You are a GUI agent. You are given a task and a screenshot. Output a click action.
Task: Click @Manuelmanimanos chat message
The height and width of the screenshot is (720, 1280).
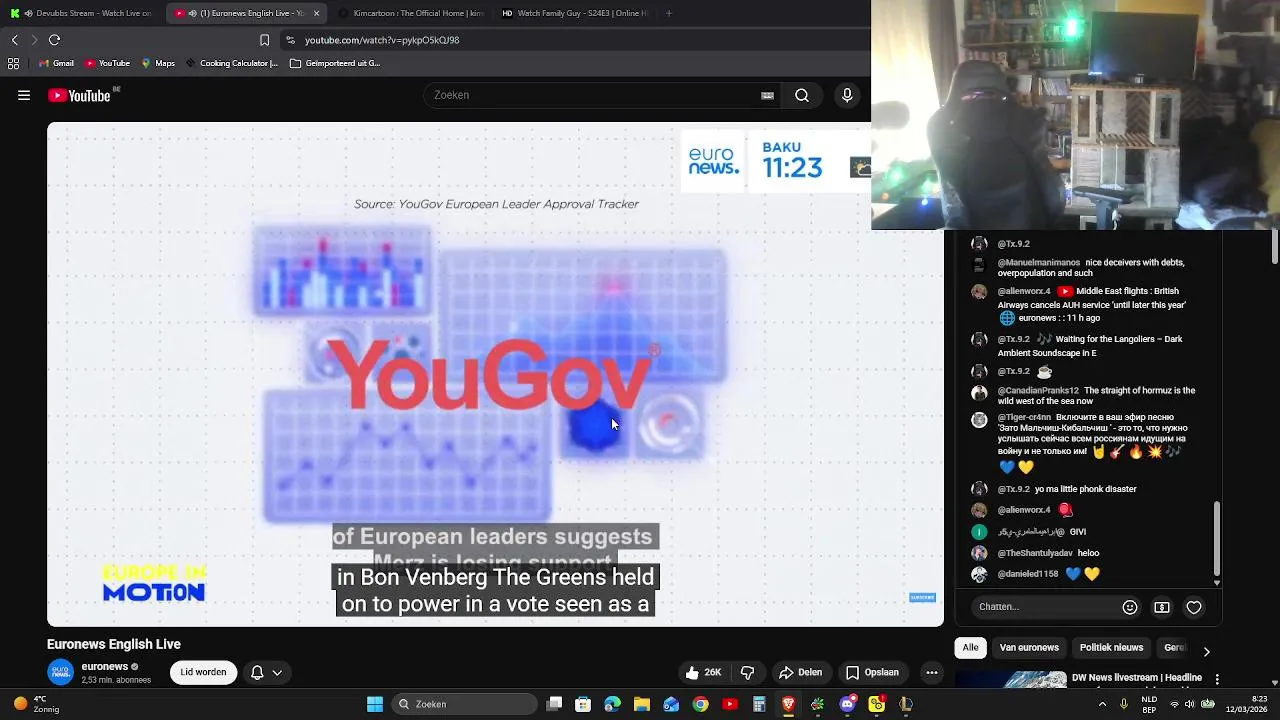point(1090,268)
